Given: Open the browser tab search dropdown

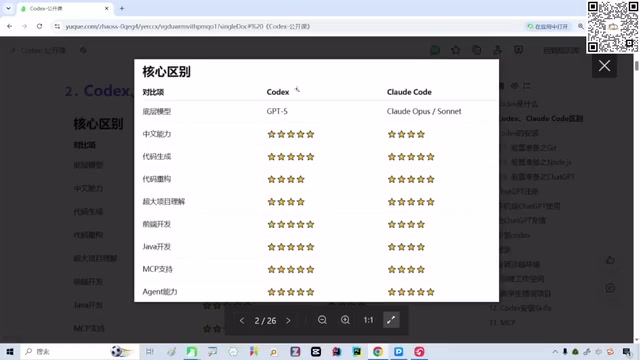Looking at the screenshot, I should [8, 8].
